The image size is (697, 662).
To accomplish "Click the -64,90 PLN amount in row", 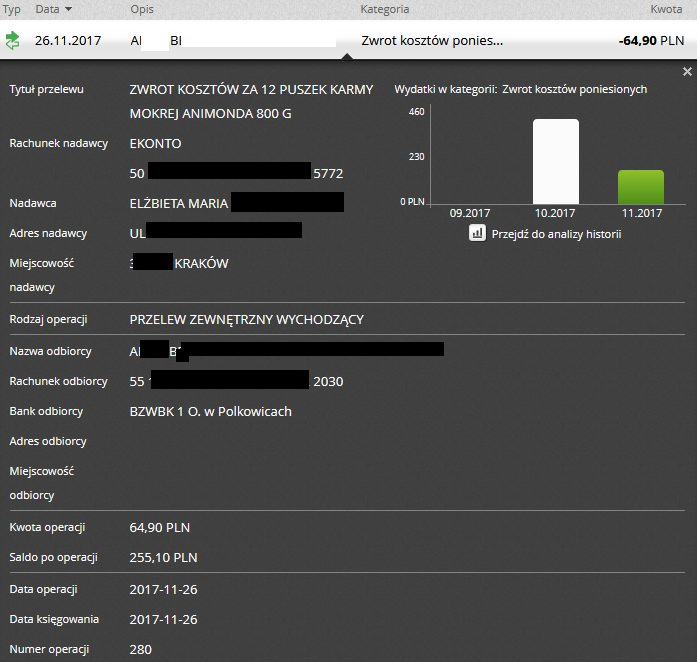I will pos(651,42).
